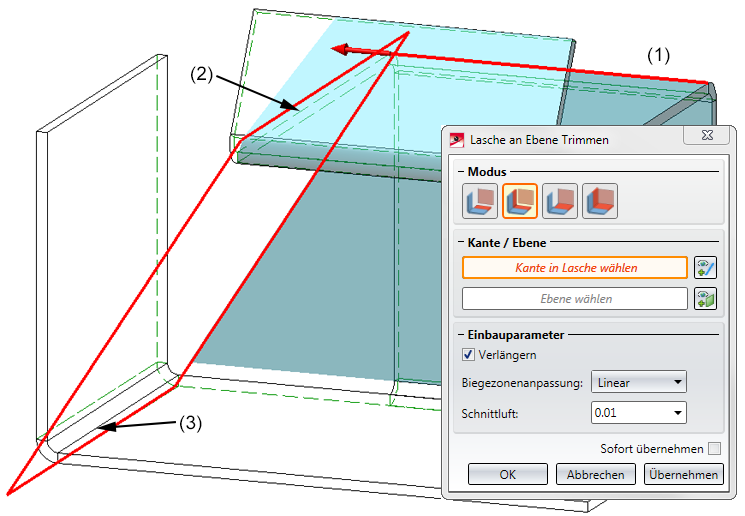Screen dimensions: 745x516
Task: Close the Lasche an Ebene Trimmen dialog
Action: 707,135
